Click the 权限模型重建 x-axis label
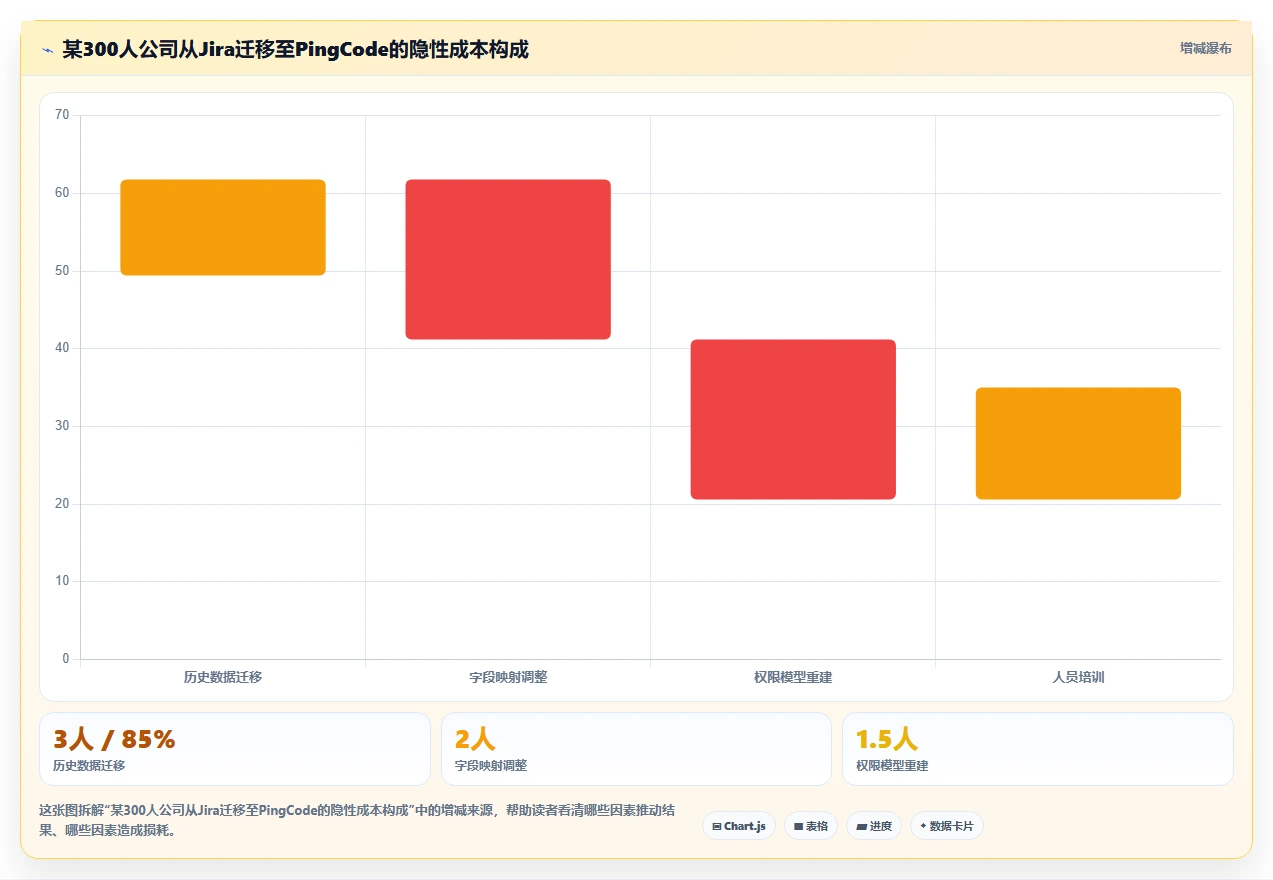 click(x=793, y=677)
